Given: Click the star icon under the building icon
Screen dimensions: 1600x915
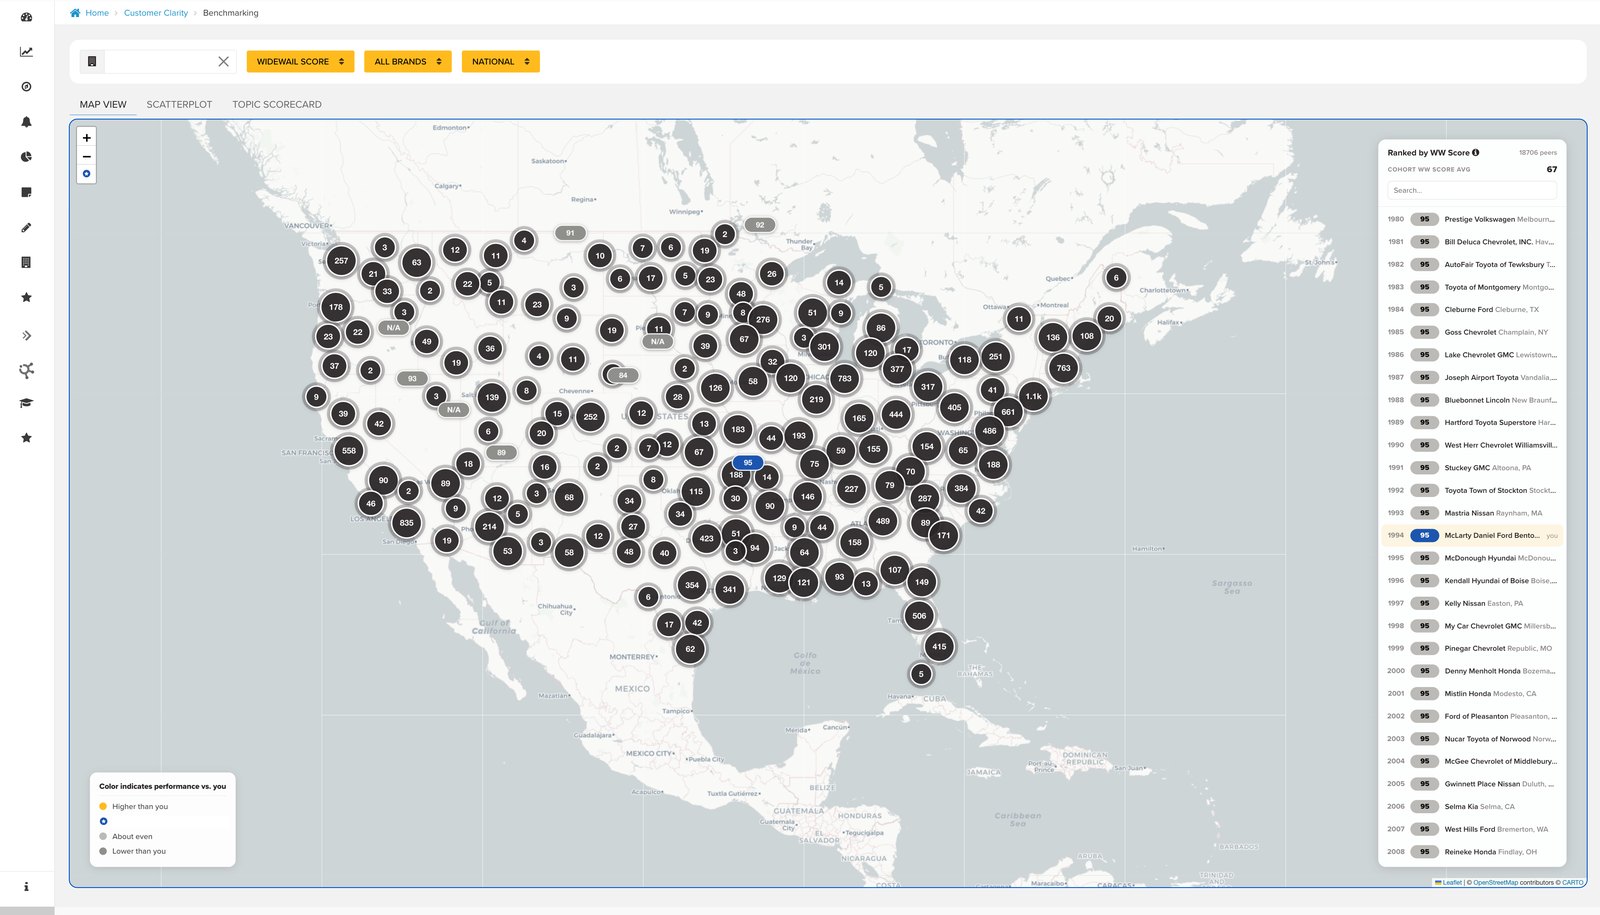Looking at the screenshot, I should pos(26,297).
